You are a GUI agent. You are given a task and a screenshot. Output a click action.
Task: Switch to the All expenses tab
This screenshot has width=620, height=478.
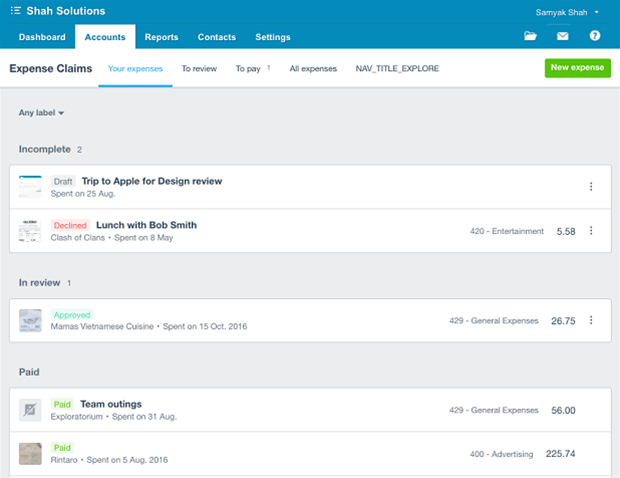tap(313, 68)
